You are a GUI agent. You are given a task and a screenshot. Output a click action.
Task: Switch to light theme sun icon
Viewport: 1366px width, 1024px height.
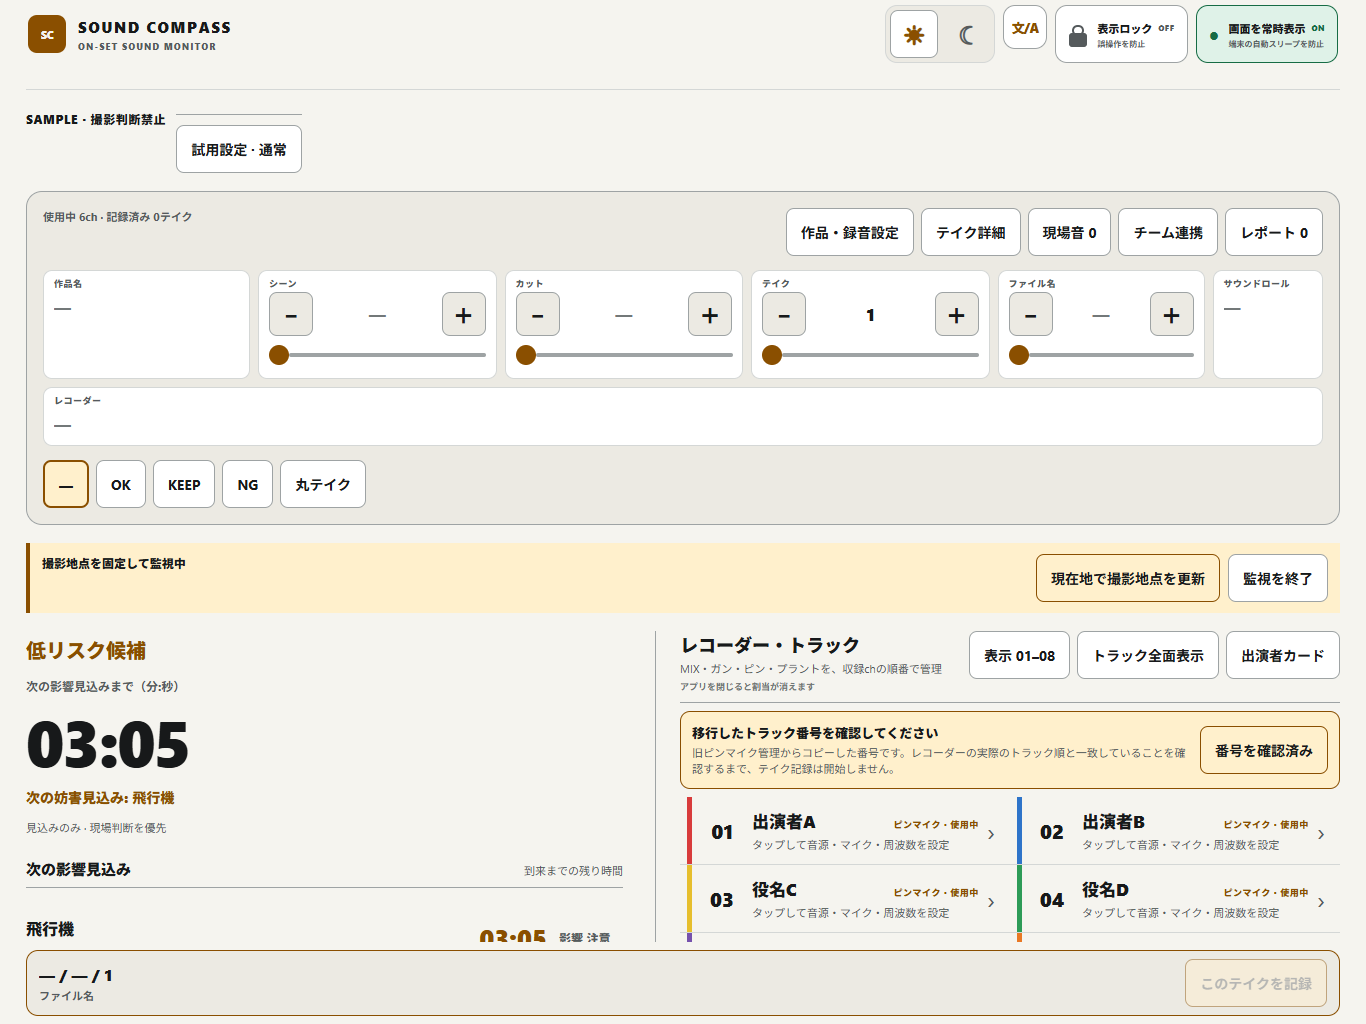(x=914, y=35)
